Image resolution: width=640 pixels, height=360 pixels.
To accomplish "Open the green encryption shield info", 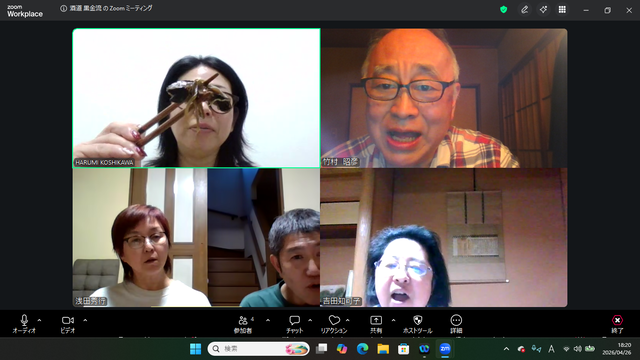I will coord(504,9).
